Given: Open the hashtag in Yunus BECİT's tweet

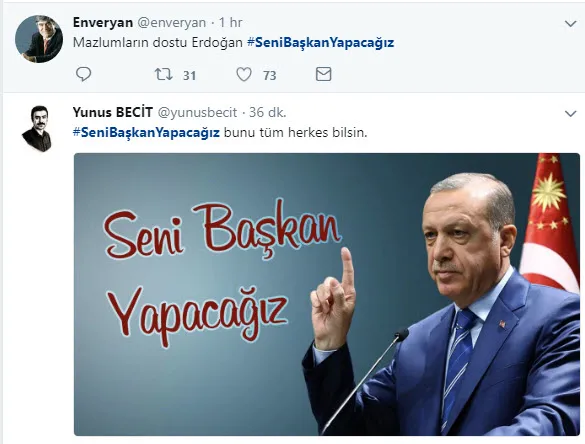Looking at the screenshot, I should click(146, 132).
